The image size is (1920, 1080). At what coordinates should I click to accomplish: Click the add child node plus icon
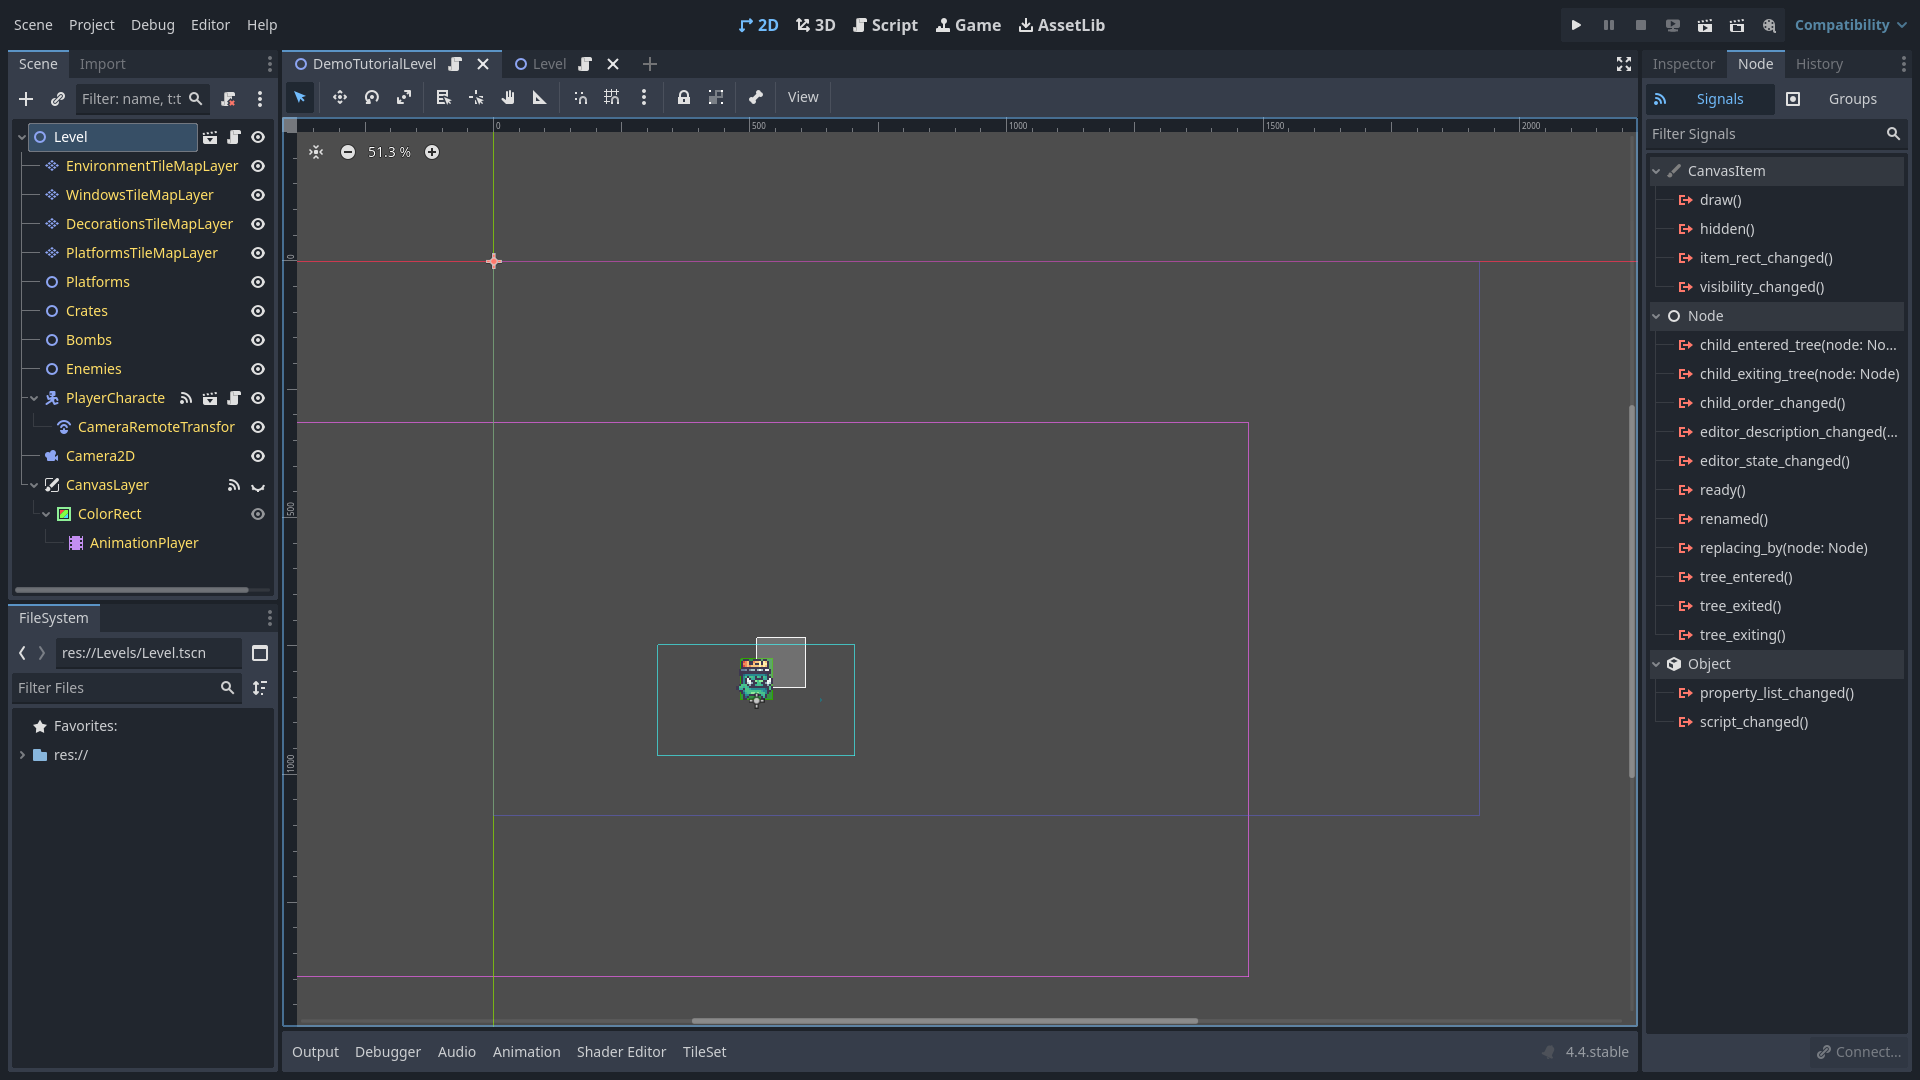pyautogui.click(x=26, y=99)
